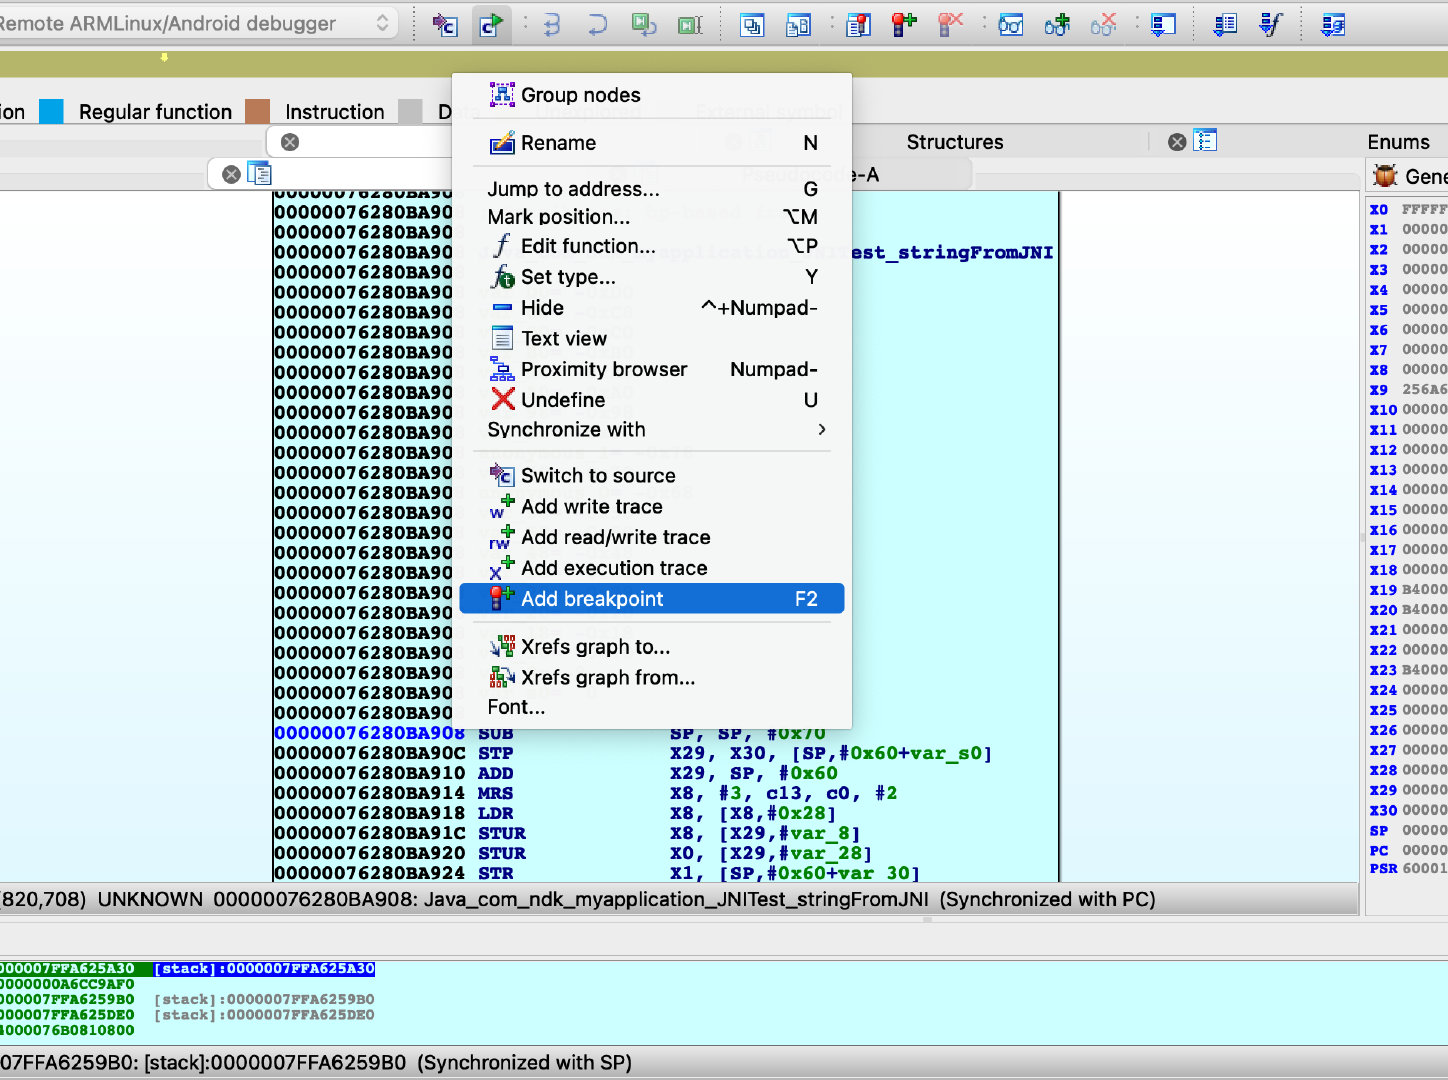
Task: Open Xrefs graph from... menu item
Action: [652, 678]
